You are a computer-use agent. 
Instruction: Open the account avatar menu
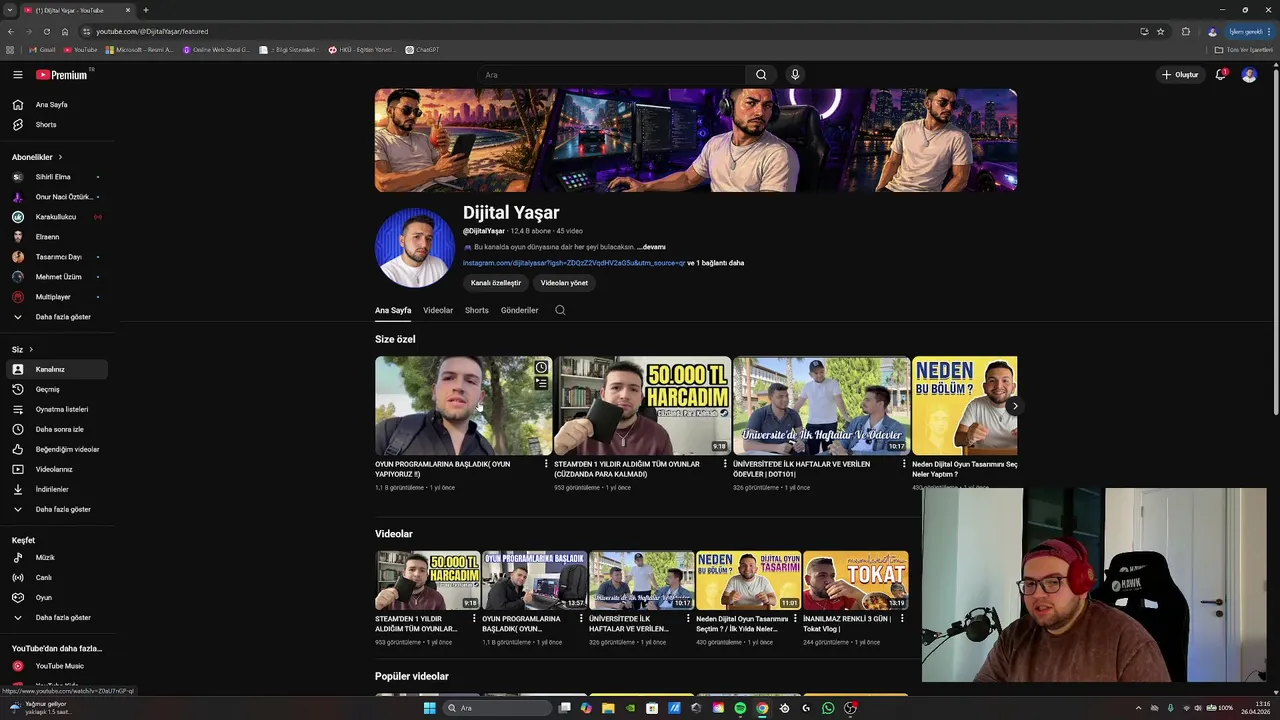click(x=1249, y=75)
